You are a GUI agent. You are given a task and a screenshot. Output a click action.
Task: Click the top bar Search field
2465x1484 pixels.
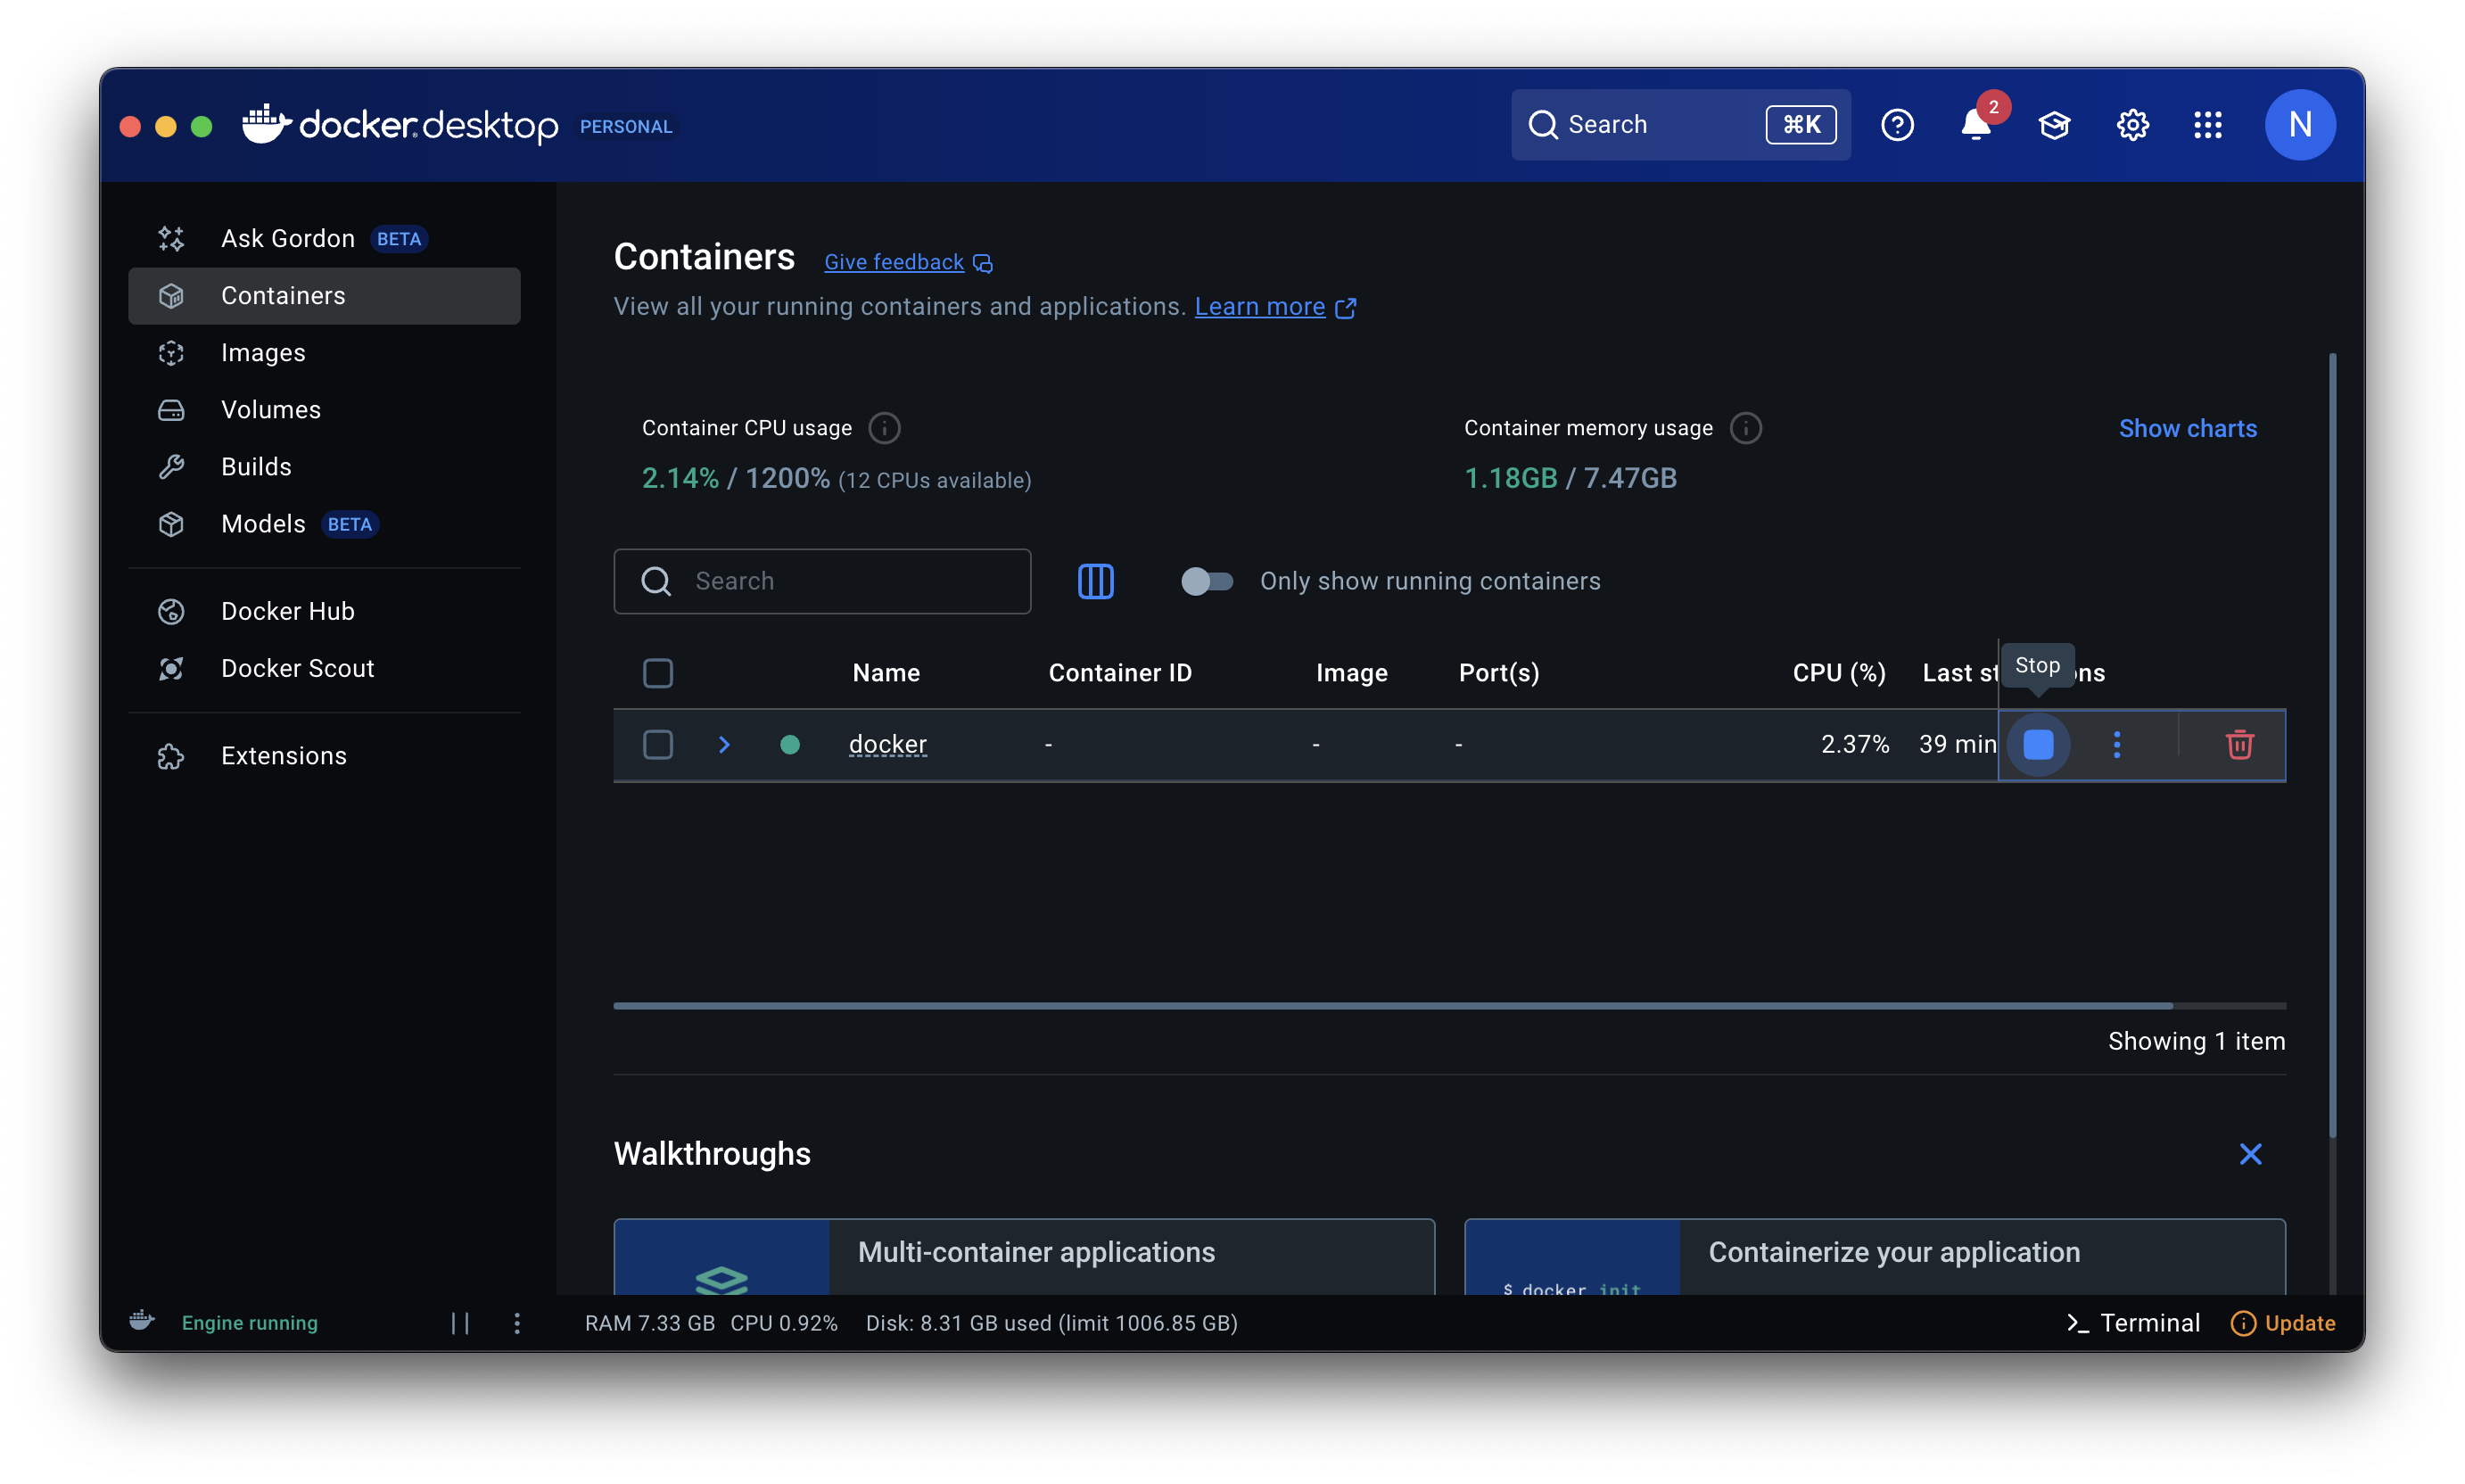pos(1680,125)
